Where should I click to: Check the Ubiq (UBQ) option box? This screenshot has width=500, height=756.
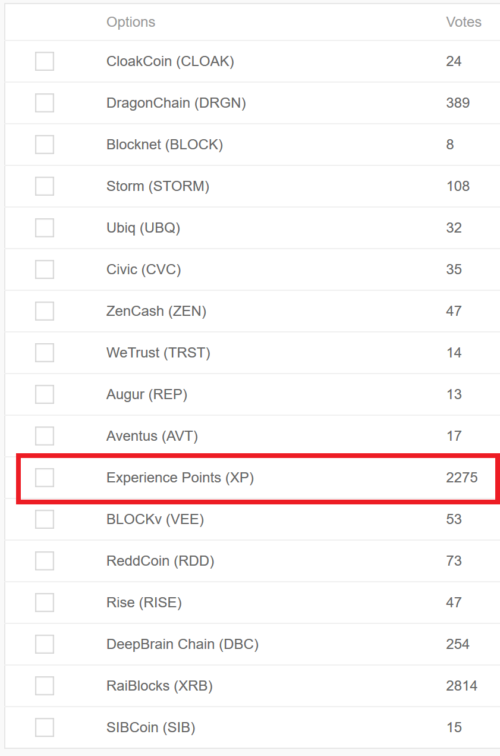[44, 228]
